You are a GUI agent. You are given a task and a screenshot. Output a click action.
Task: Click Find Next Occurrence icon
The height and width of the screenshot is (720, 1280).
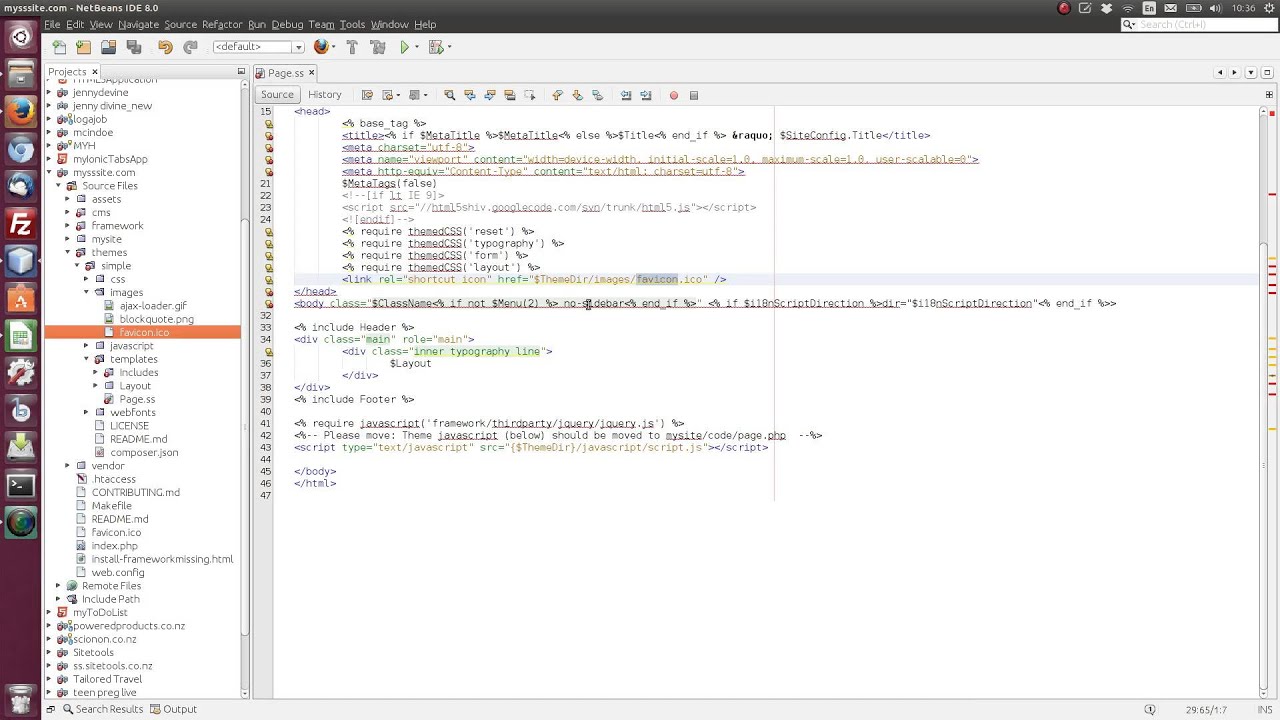coord(489,95)
